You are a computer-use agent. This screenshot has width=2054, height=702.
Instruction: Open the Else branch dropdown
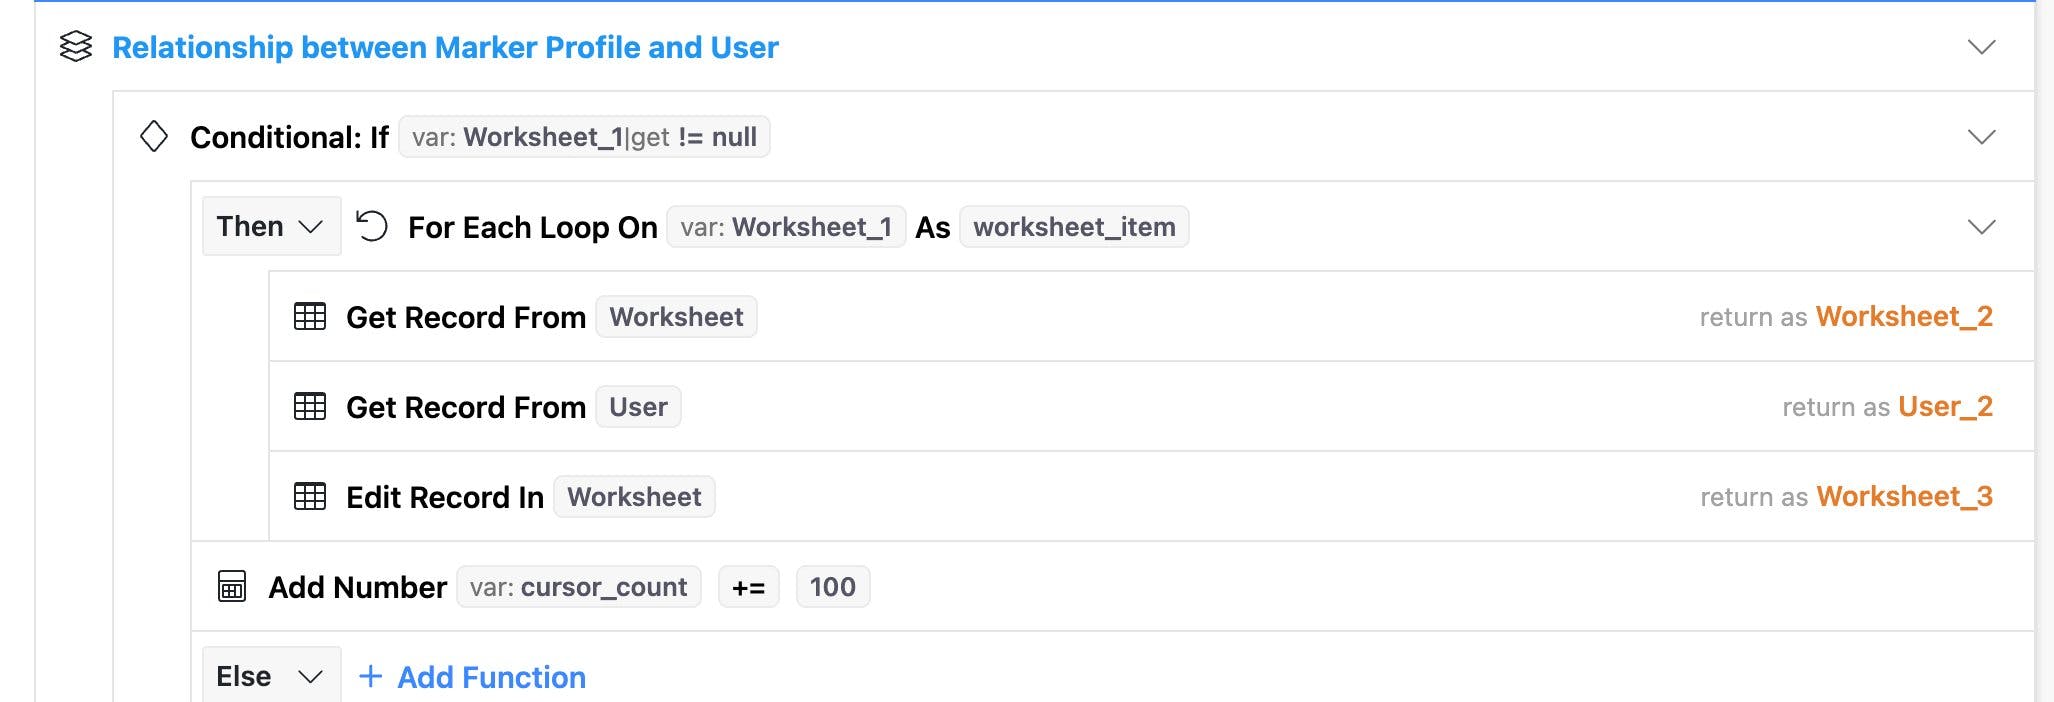click(x=271, y=677)
